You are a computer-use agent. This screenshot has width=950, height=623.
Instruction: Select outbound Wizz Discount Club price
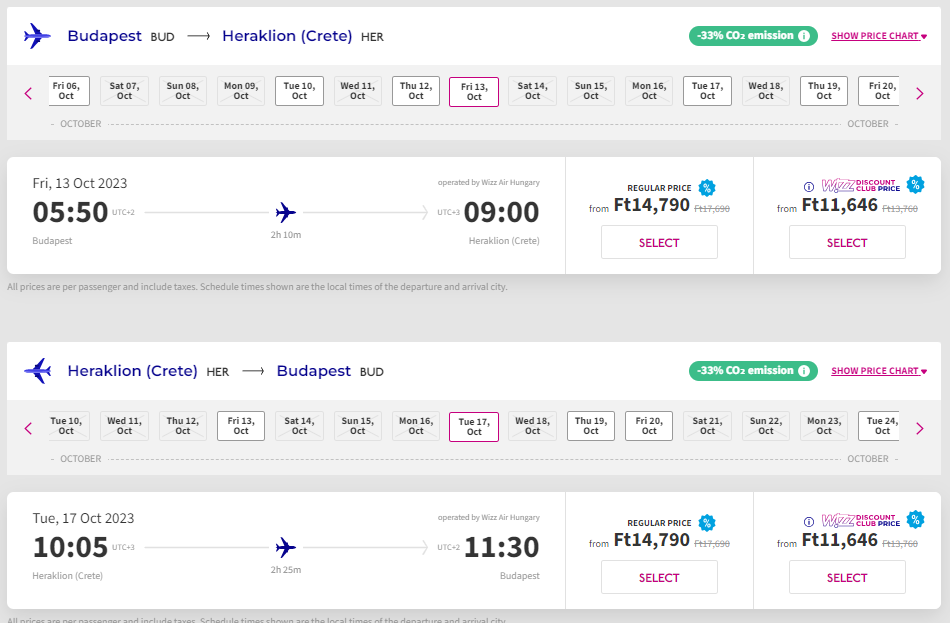click(847, 243)
